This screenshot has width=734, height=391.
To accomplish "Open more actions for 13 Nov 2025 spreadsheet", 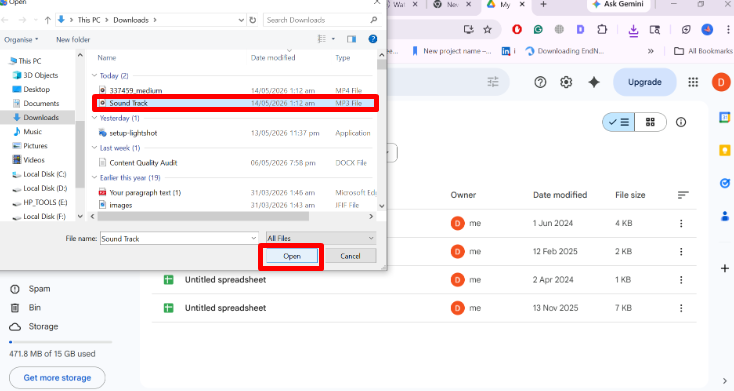I will [x=681, y=308].
